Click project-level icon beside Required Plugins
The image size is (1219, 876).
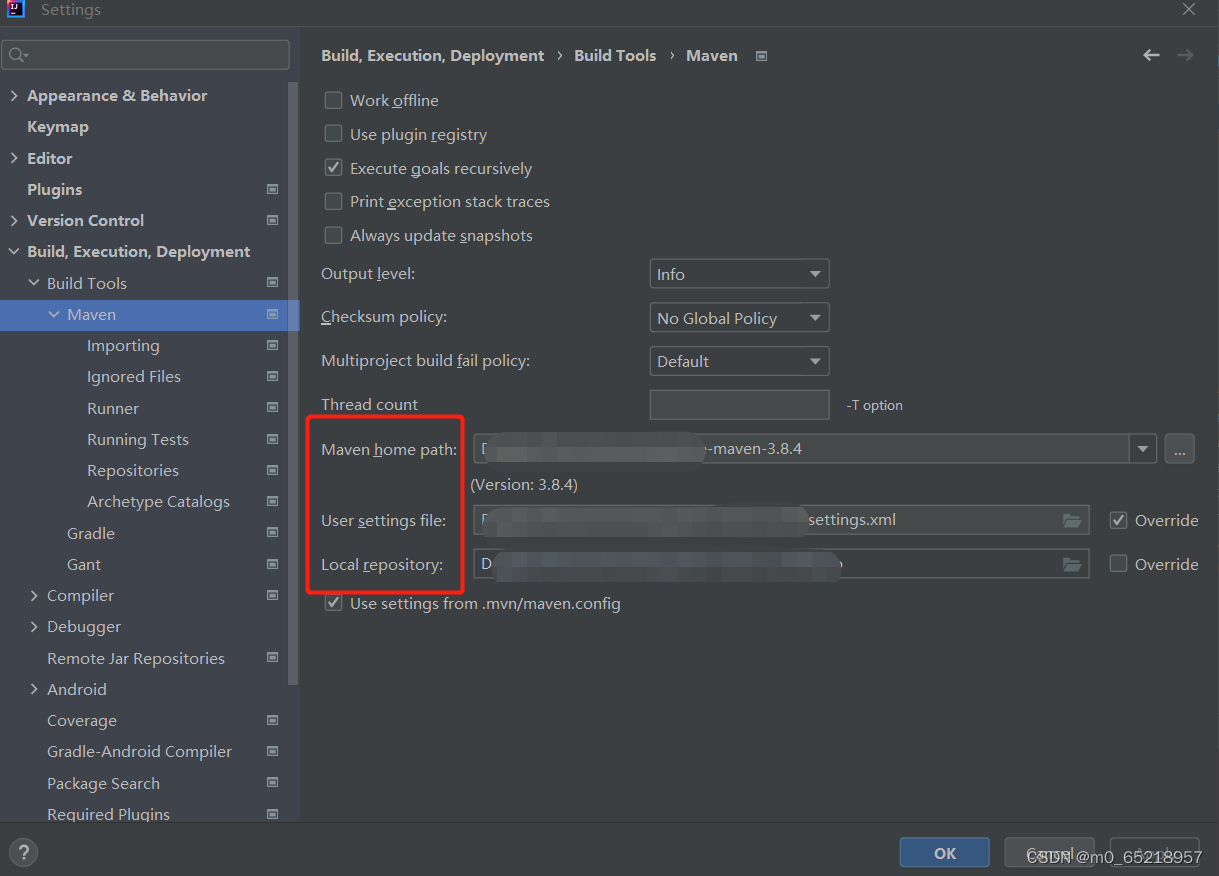pos(273,815)
